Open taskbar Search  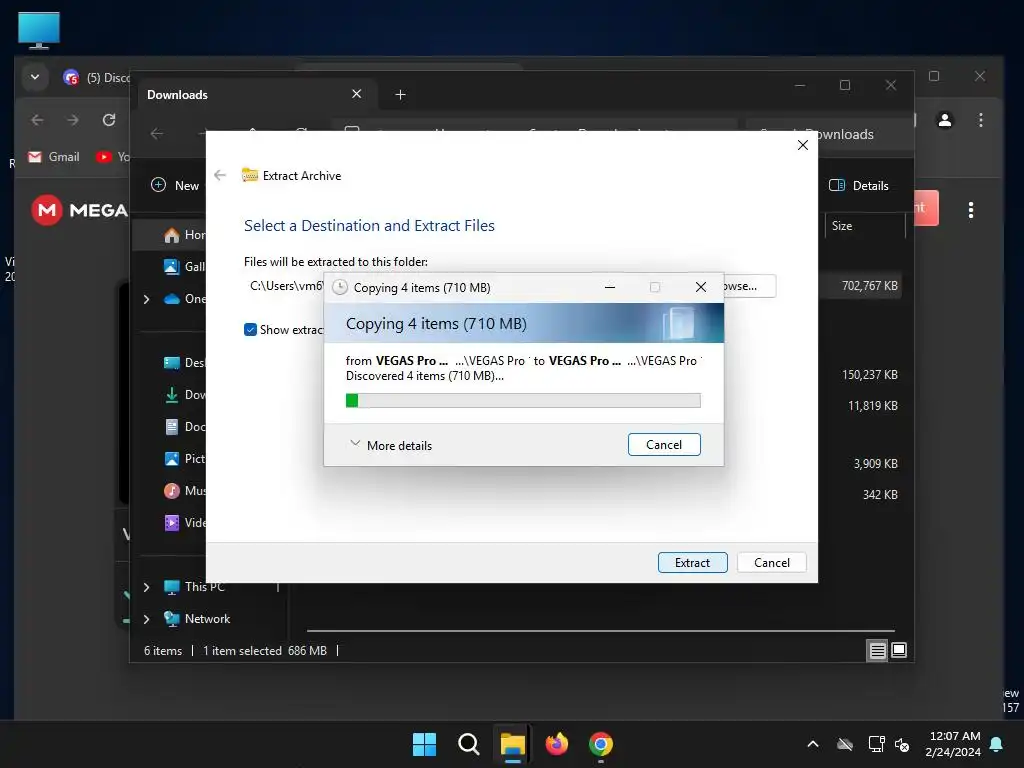point(468,744)
